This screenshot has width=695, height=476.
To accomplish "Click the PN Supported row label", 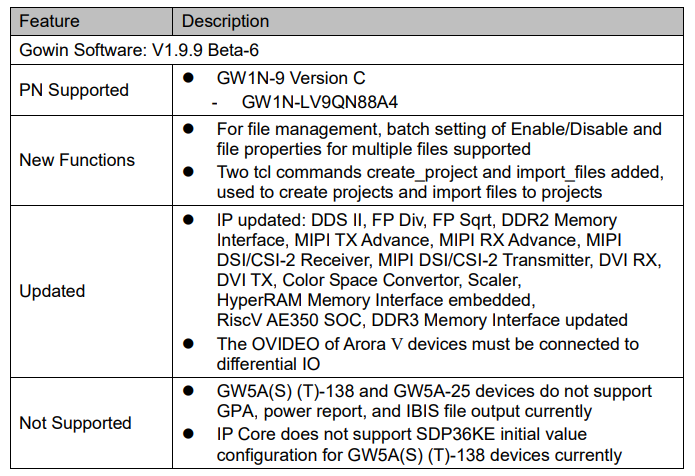I will (x=74, y=90).
